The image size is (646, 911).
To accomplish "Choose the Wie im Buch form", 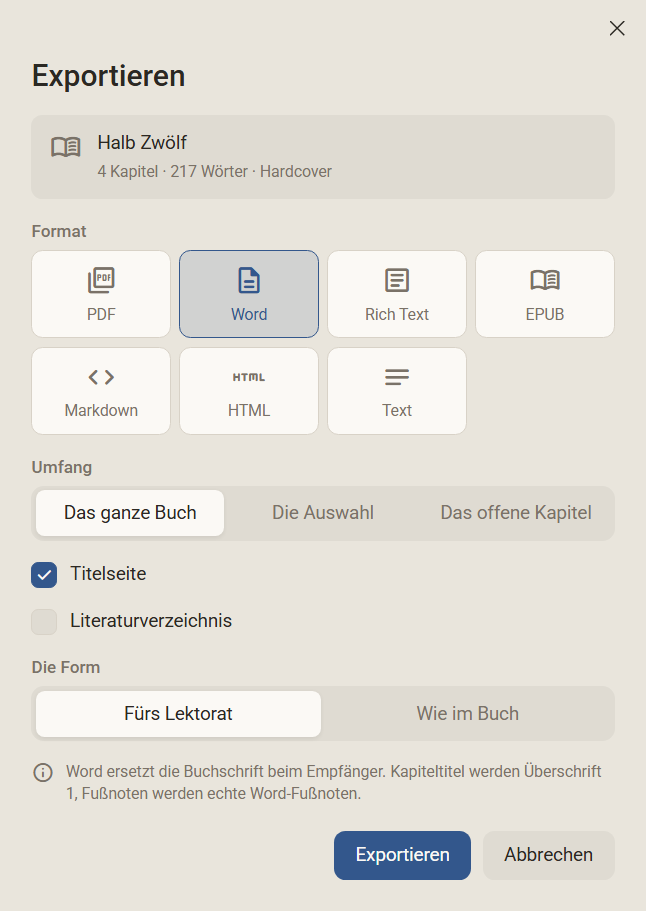I will 468,713.
